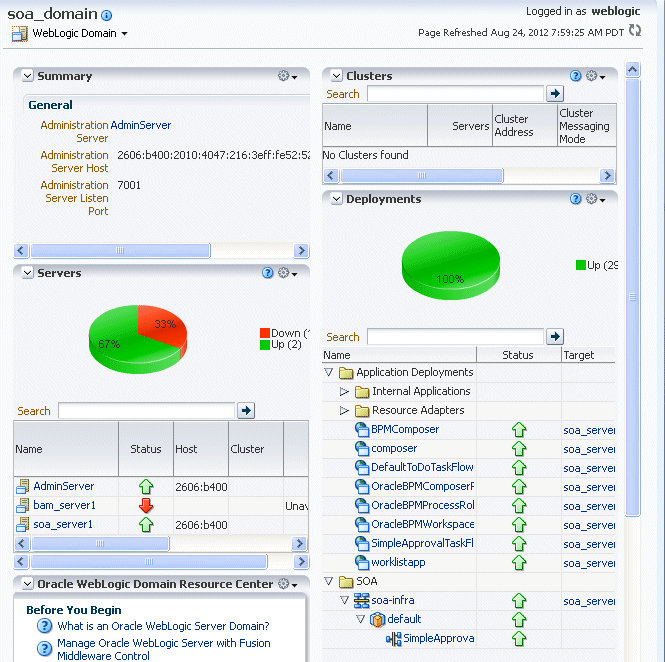This screenshot has width=665, height=662.
Task: Open What is an Oracle WebLogic Server Domain?
Action: pos(163,626)
